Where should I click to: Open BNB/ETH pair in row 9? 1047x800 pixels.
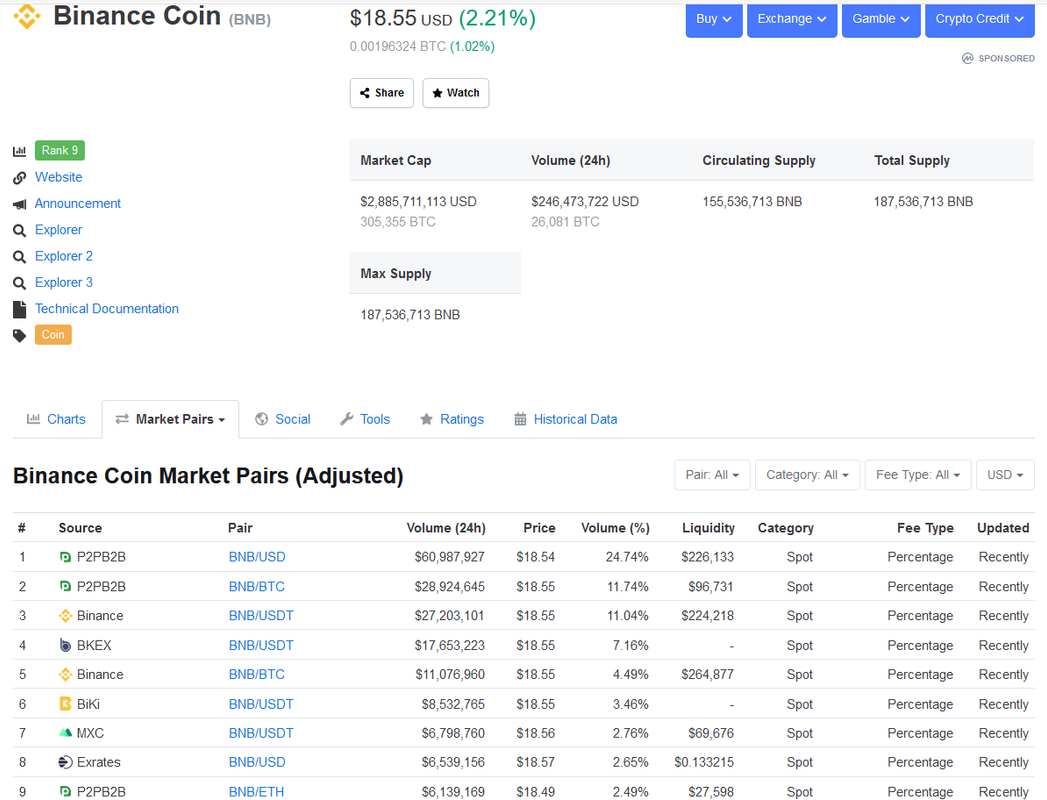click(256, 791)
